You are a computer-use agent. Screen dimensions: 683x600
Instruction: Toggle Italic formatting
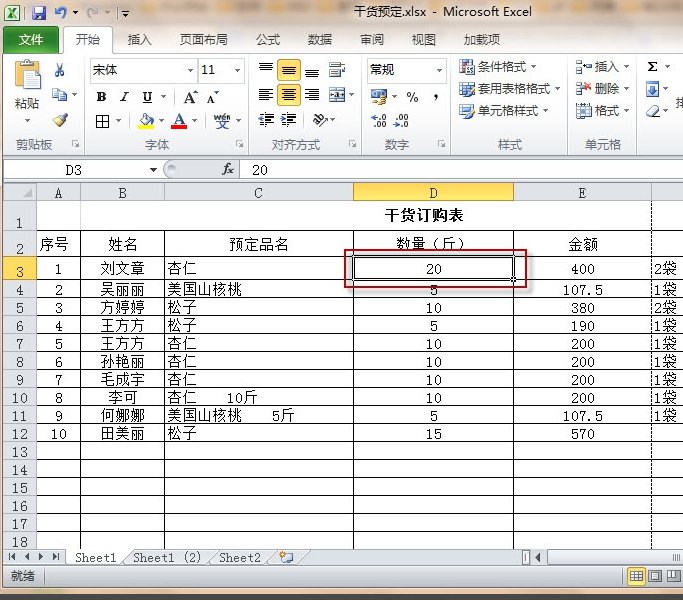(125, 97)
